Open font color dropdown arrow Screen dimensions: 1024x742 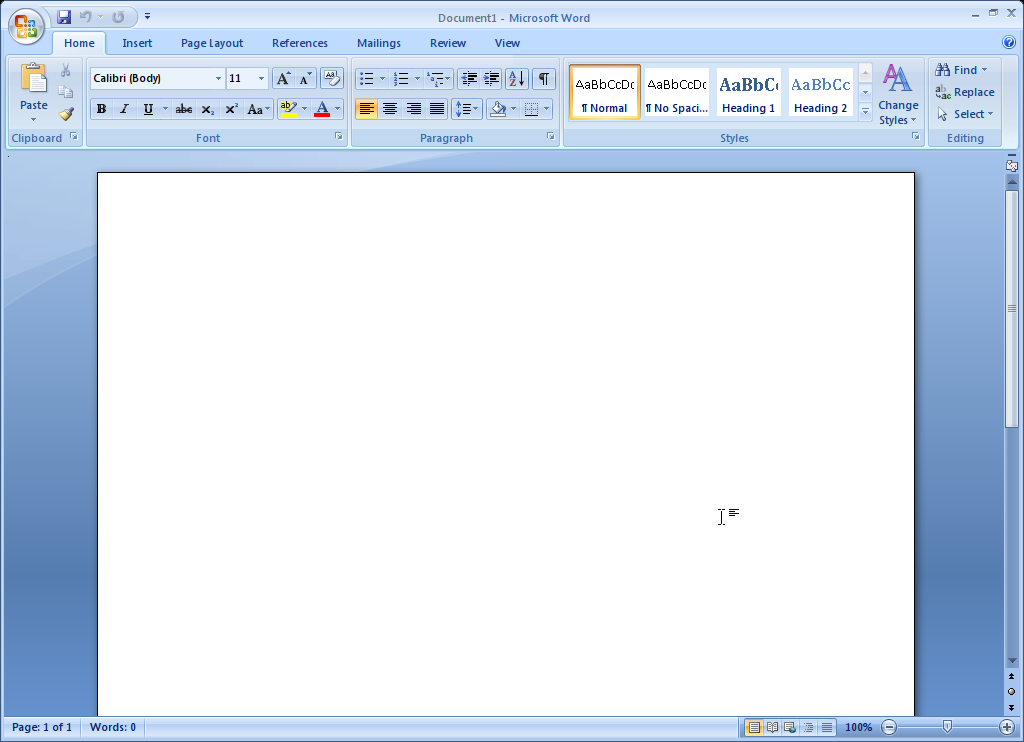[x=338, y=109]
